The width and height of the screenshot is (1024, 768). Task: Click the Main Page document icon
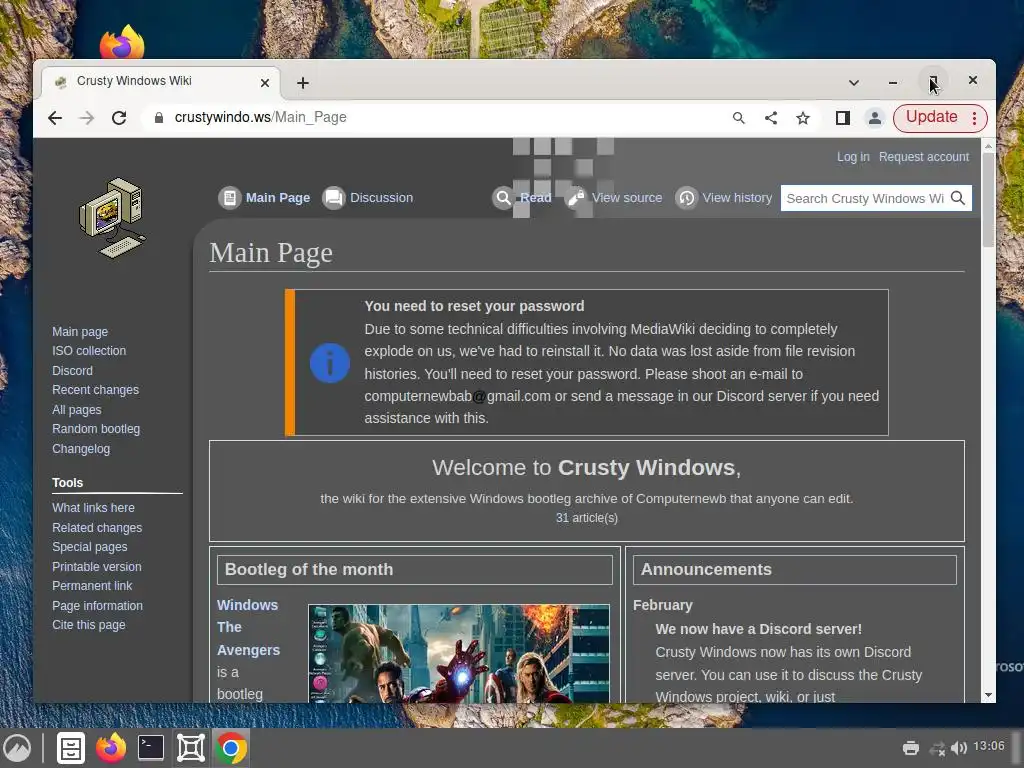click(x=230, y=198)
